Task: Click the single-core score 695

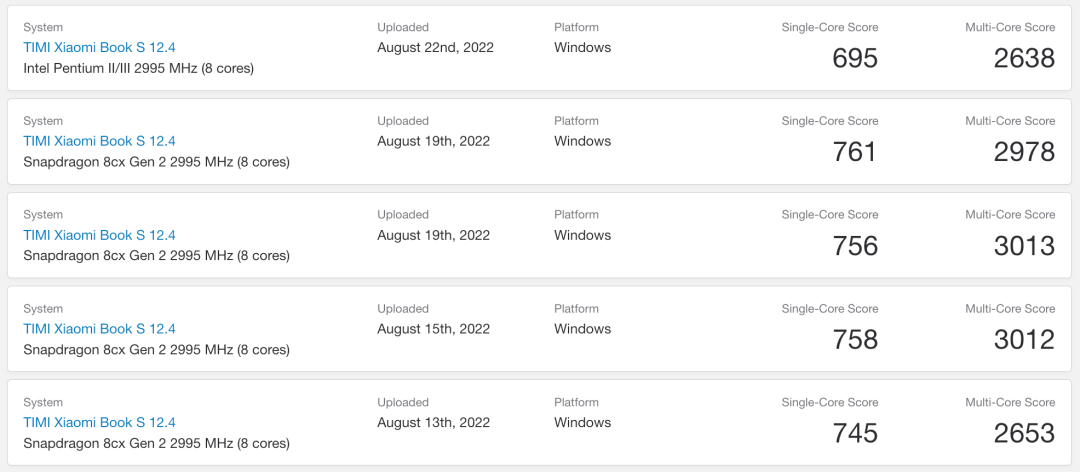Action: [x=855, y=59]
